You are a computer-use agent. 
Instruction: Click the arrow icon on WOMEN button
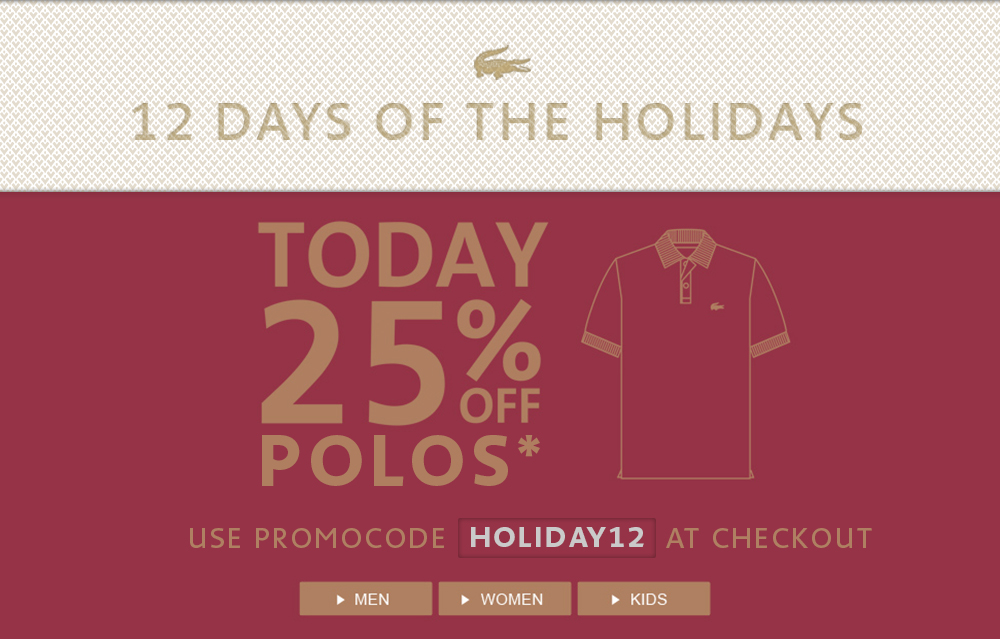(466, 600)
